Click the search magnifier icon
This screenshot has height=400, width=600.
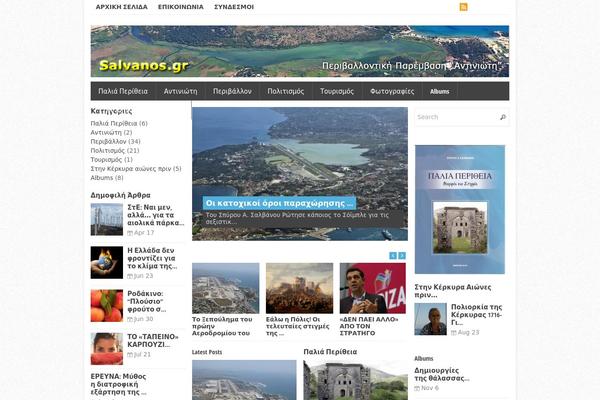coord(503,117)
